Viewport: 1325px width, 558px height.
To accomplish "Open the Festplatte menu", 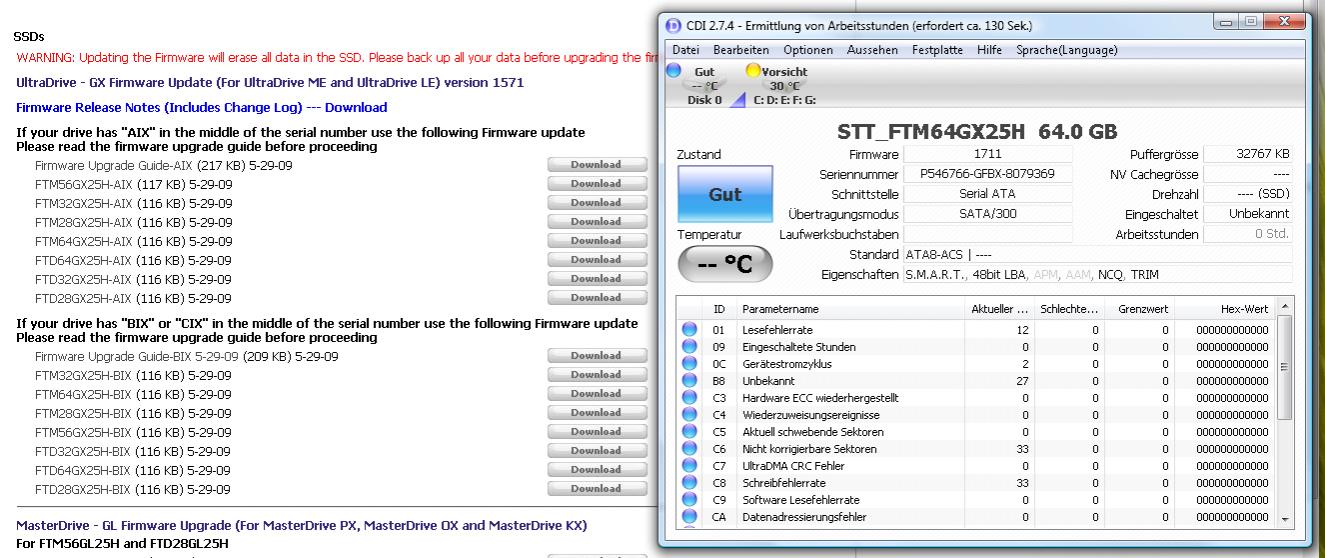I will [937, 50].
